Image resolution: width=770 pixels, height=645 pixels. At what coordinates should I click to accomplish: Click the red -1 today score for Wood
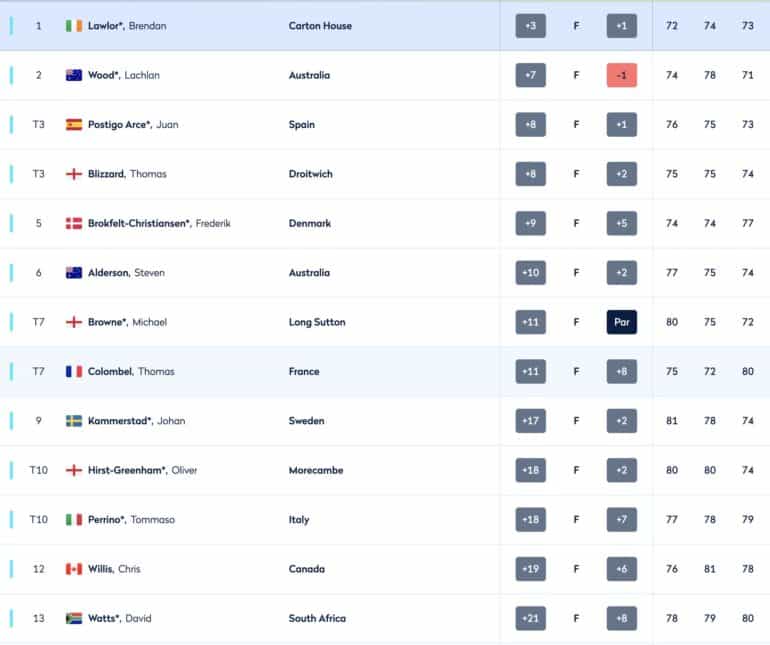point(622,75)
